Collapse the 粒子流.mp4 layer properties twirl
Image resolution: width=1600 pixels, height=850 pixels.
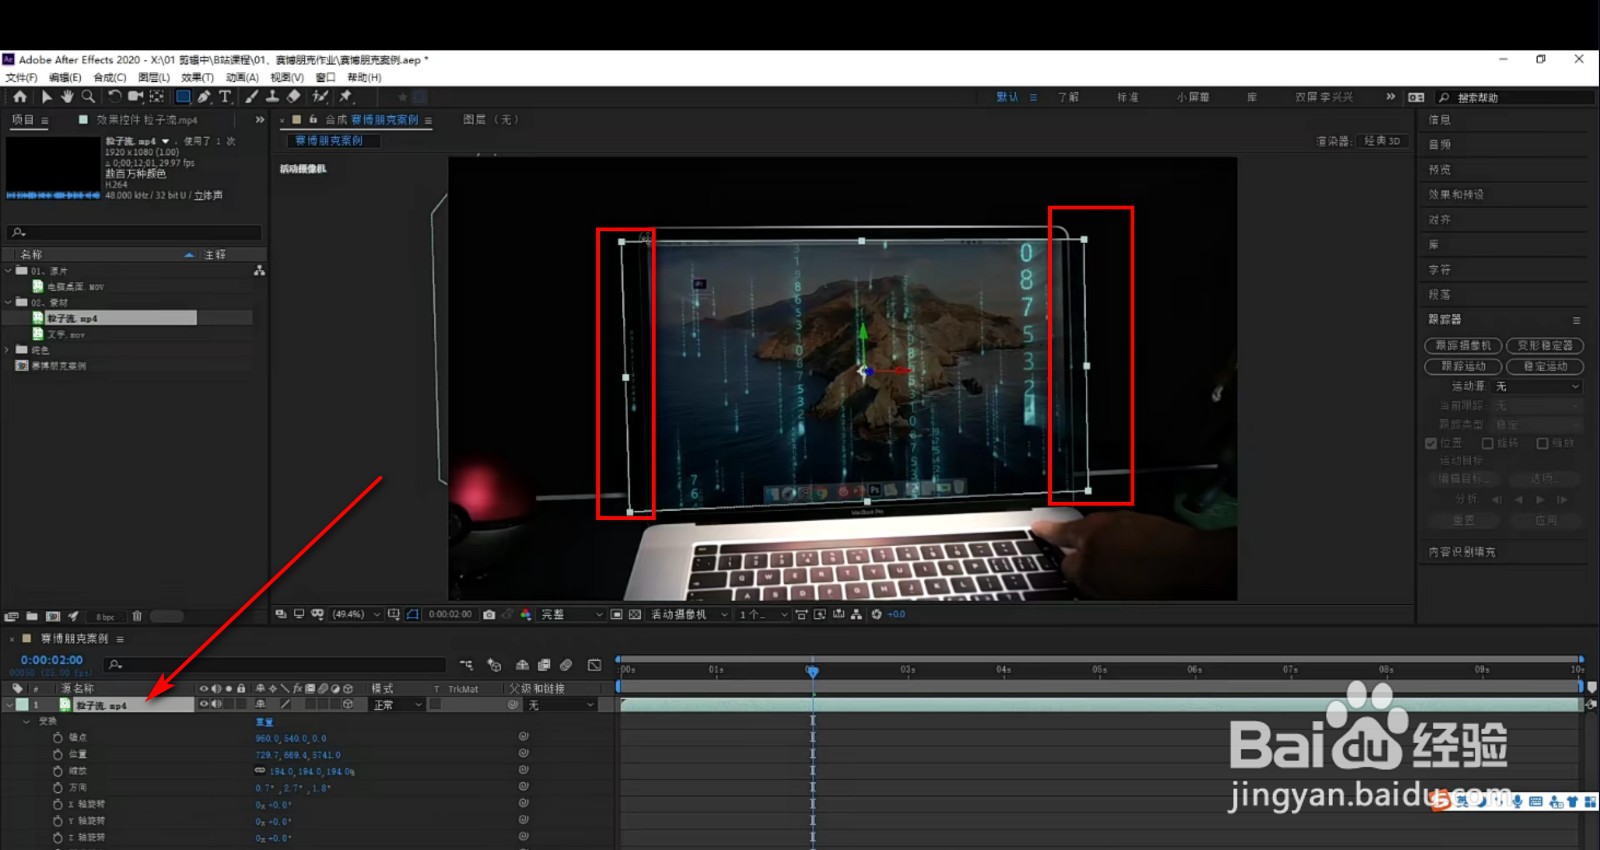[9, 705]
